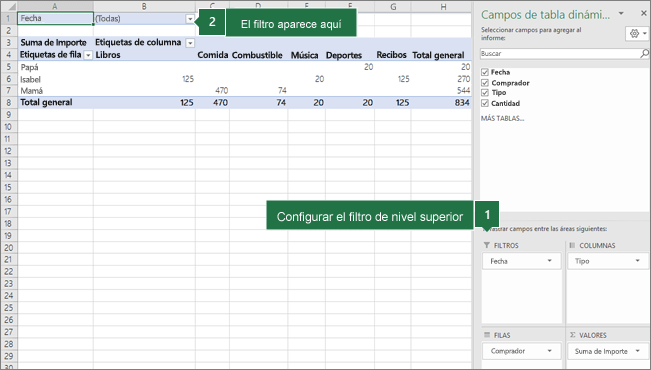The image size is (651, 370).
Task: Select row header 20
Action: coord(8,247)
